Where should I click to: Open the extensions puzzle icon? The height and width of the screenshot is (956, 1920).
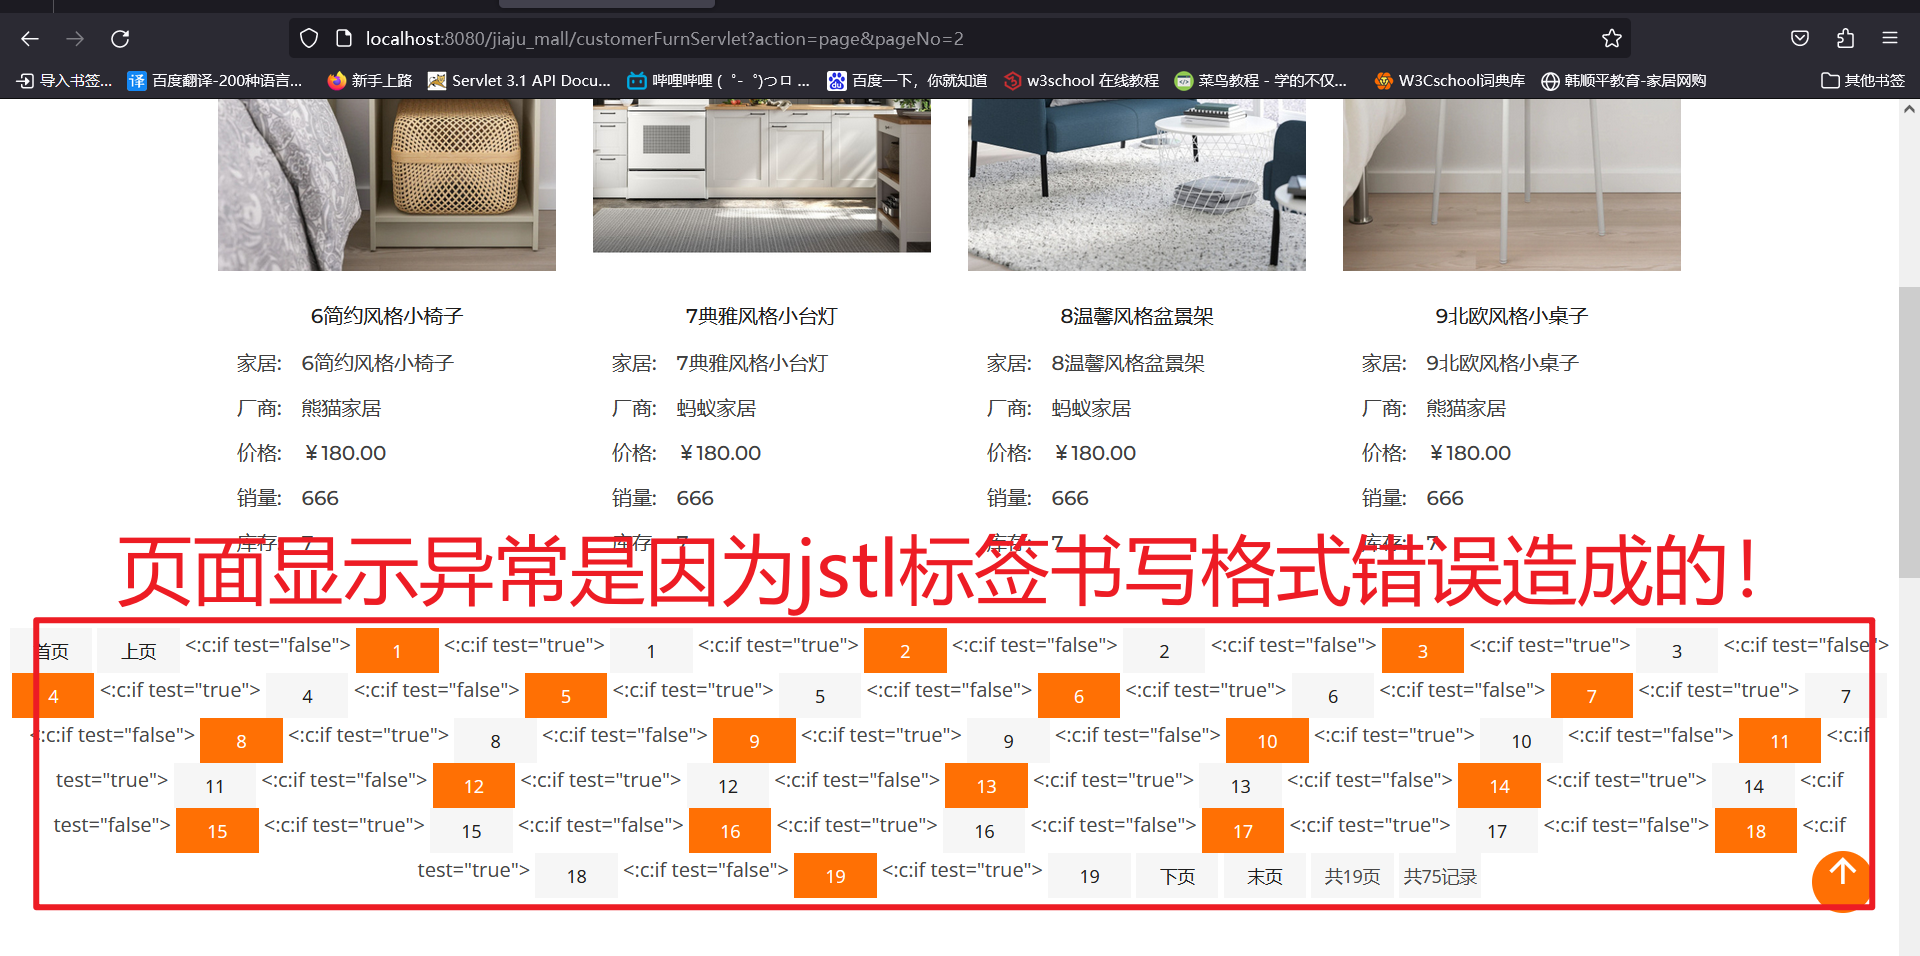pos(1845,39)
